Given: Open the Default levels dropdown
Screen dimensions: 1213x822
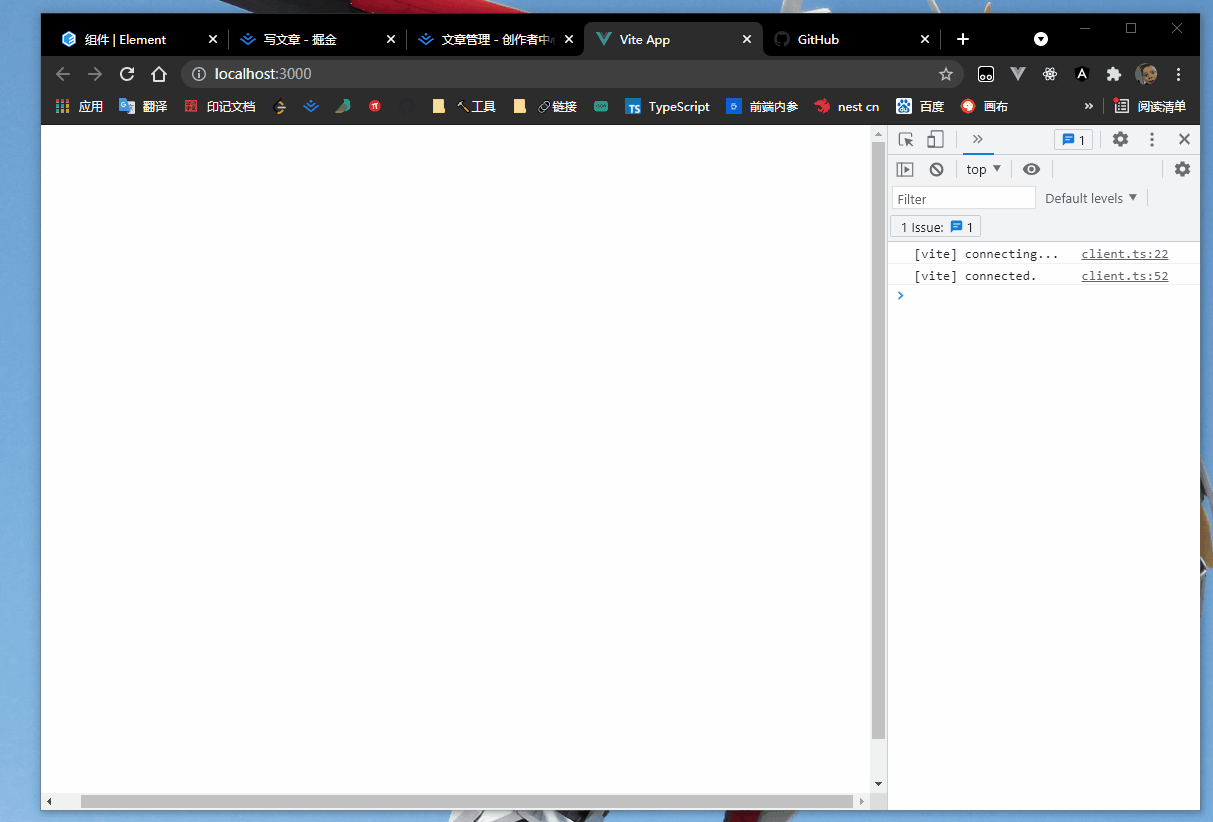Looking at the screenshot, I should point(1091,198).
